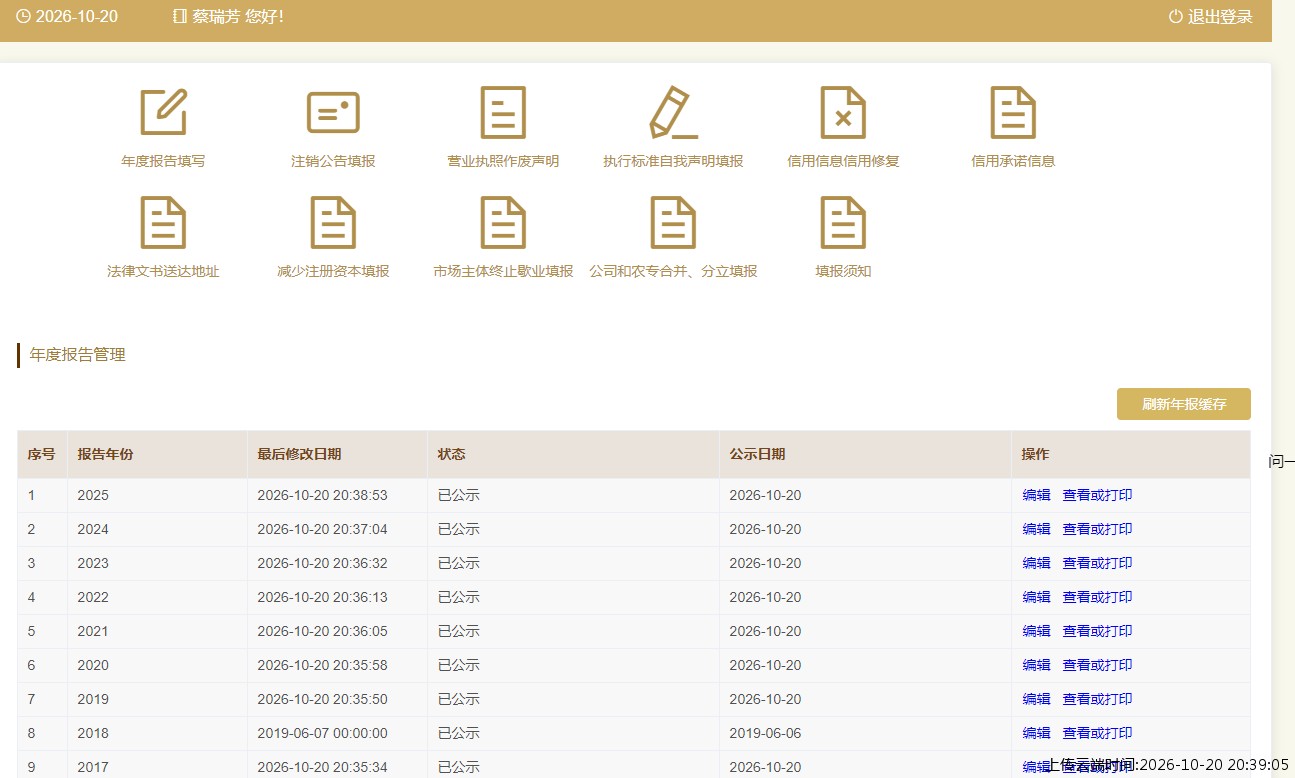Open the 信用承诺信息 icon
1295x778 pixels.
pos(1013,112)
